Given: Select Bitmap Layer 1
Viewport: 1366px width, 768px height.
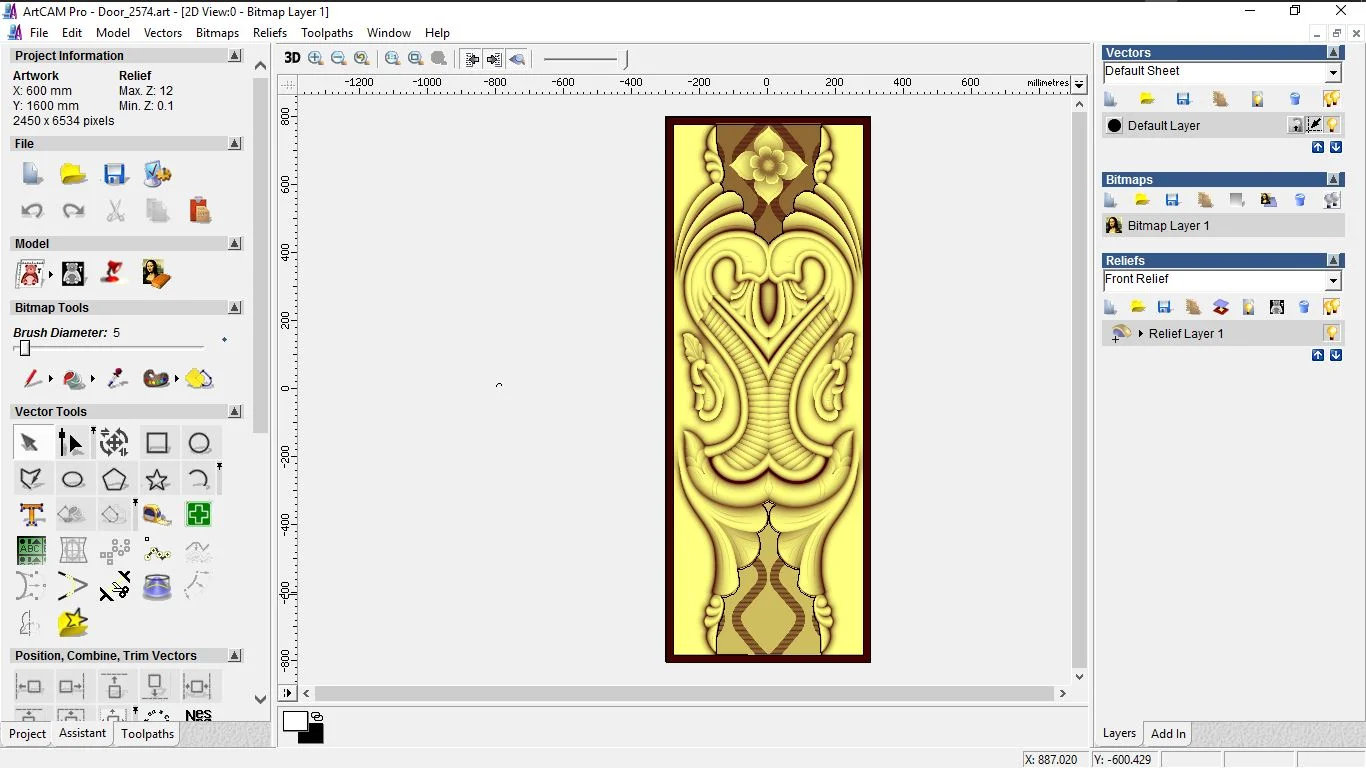Looking at the screenshot, I should click(x=1168, y=226).
